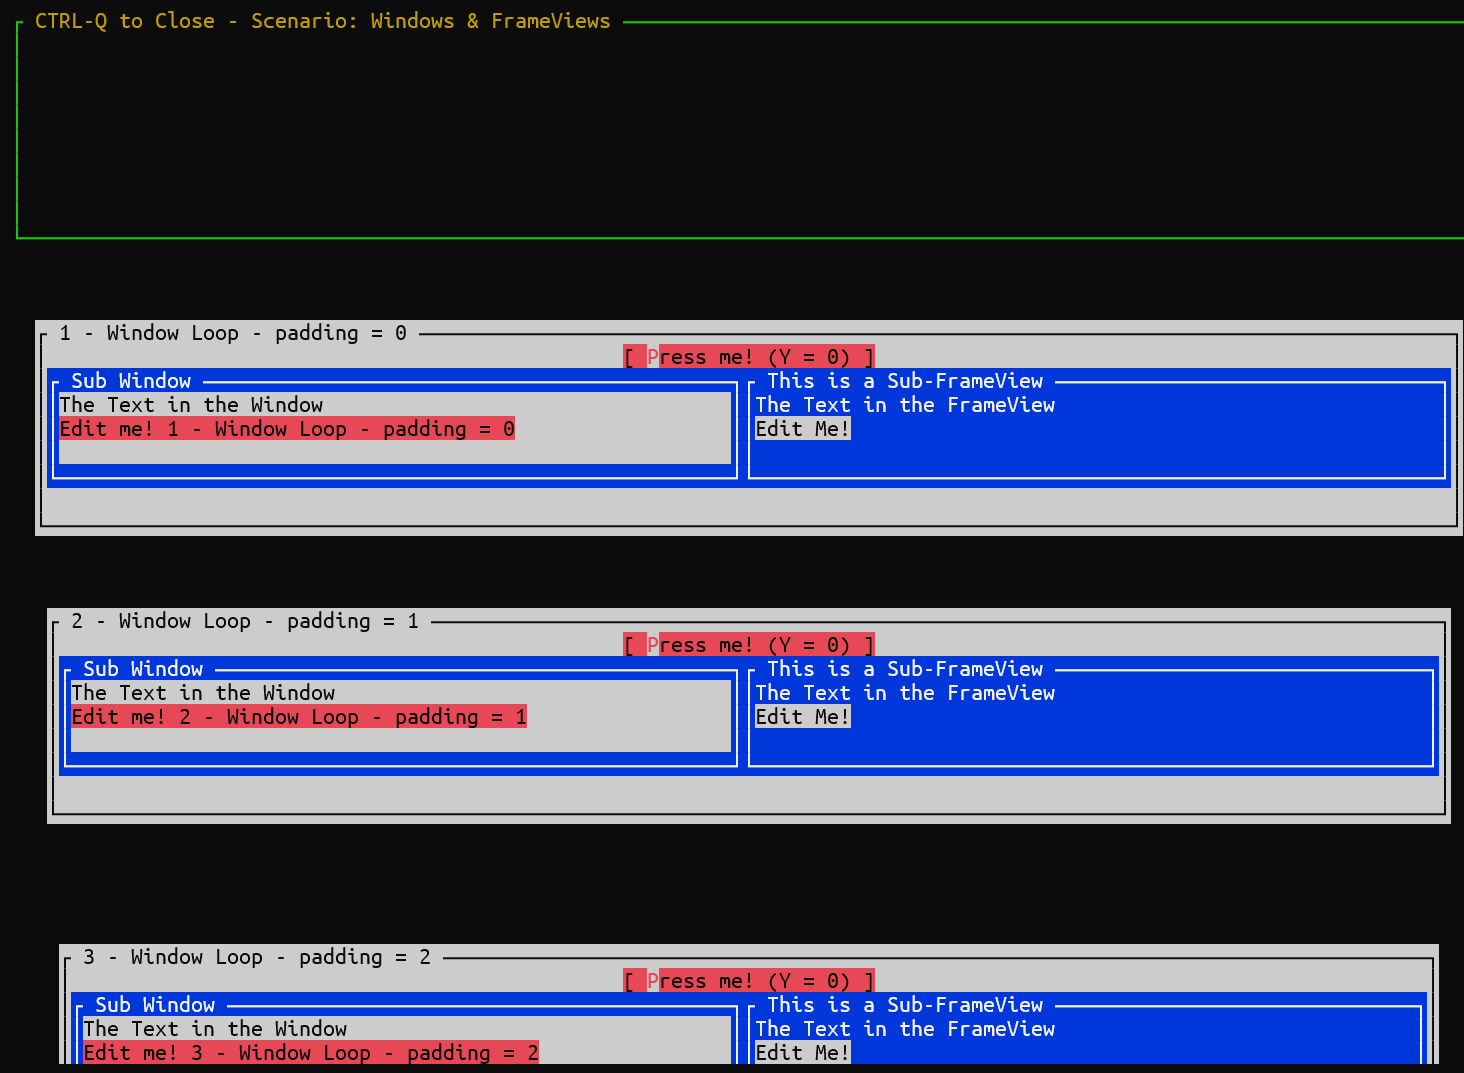Click 'This is a Sub-FrameView' header in window 1
This screenshot has width=1464, height=1073.
pos(904,380)
